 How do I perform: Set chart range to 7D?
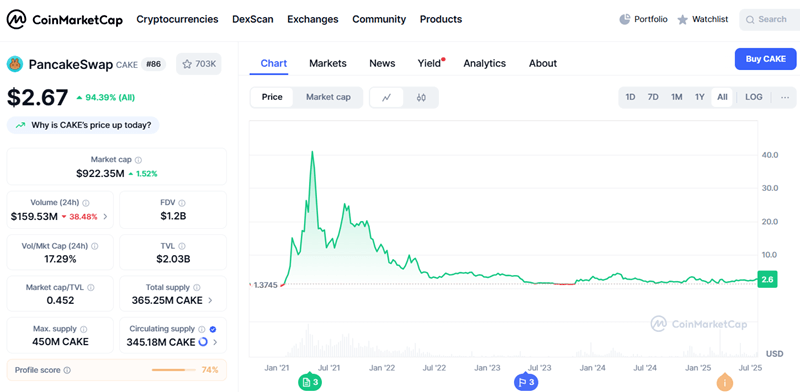pos(653,97)
